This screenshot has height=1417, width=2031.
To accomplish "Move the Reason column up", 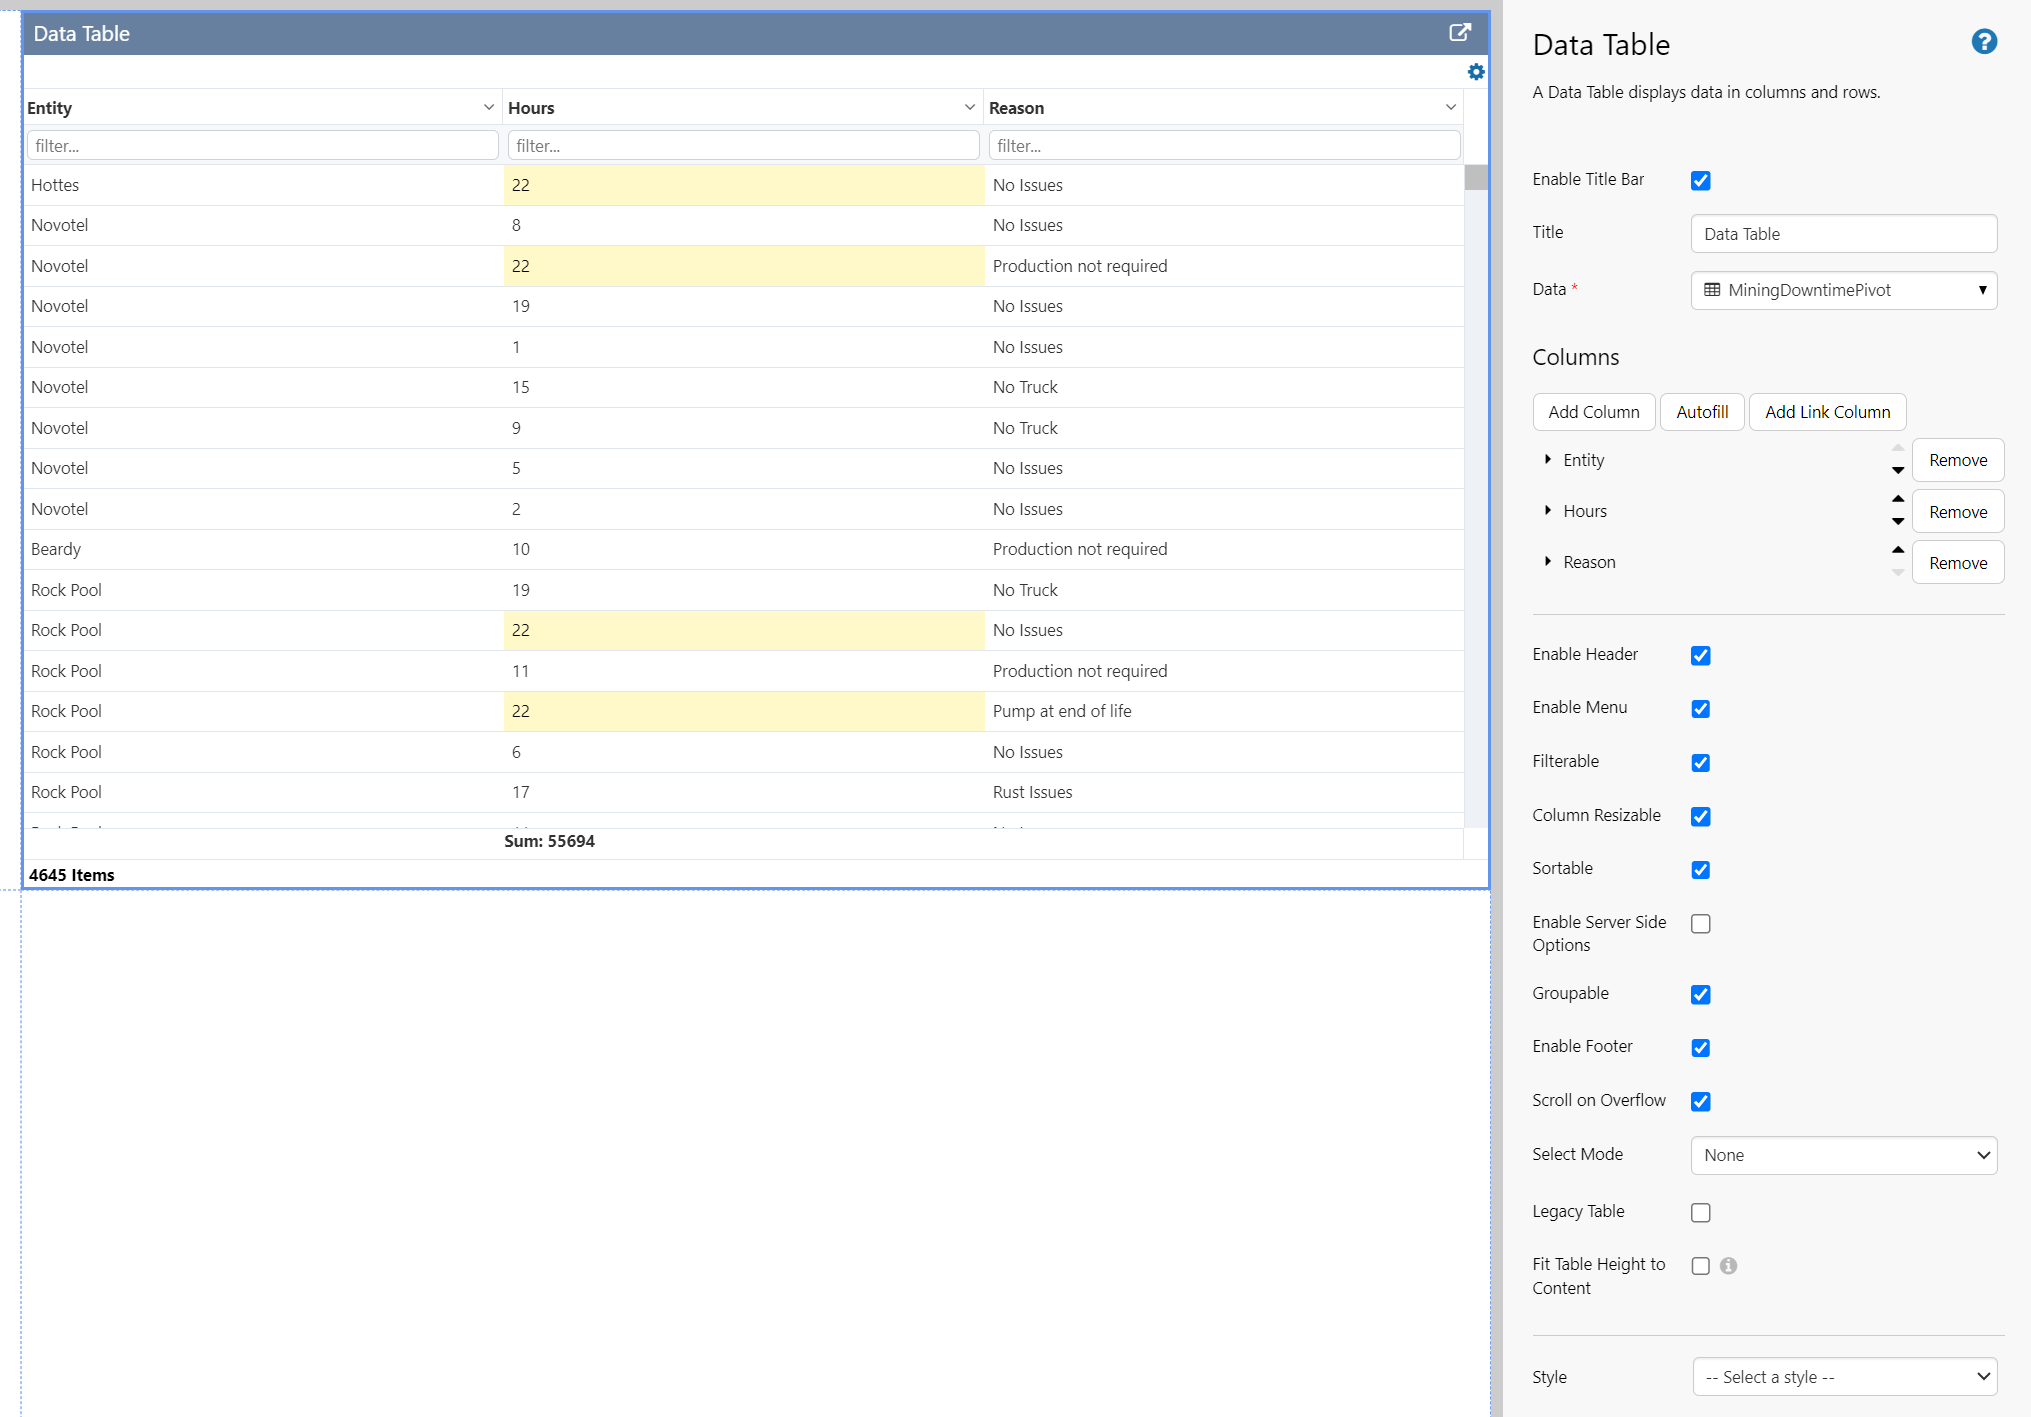I will point(1897,549).
